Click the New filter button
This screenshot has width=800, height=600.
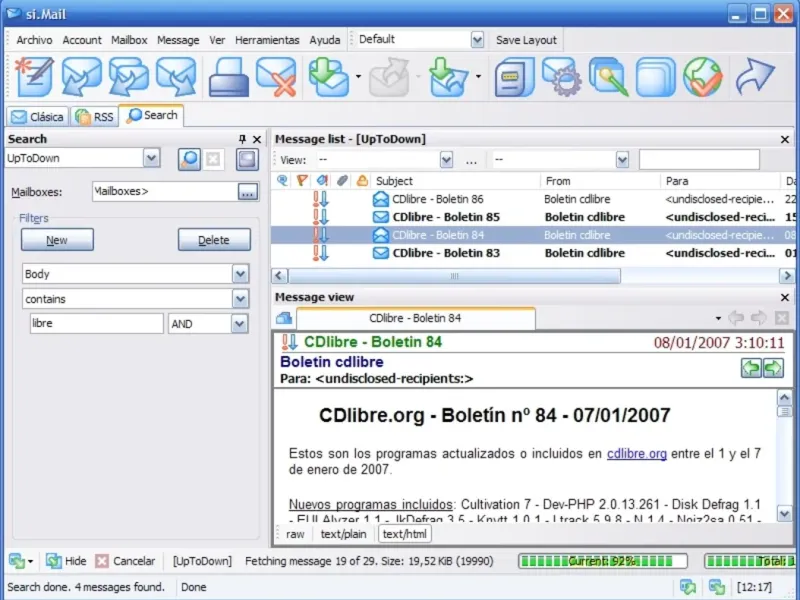tap(57, 240)
